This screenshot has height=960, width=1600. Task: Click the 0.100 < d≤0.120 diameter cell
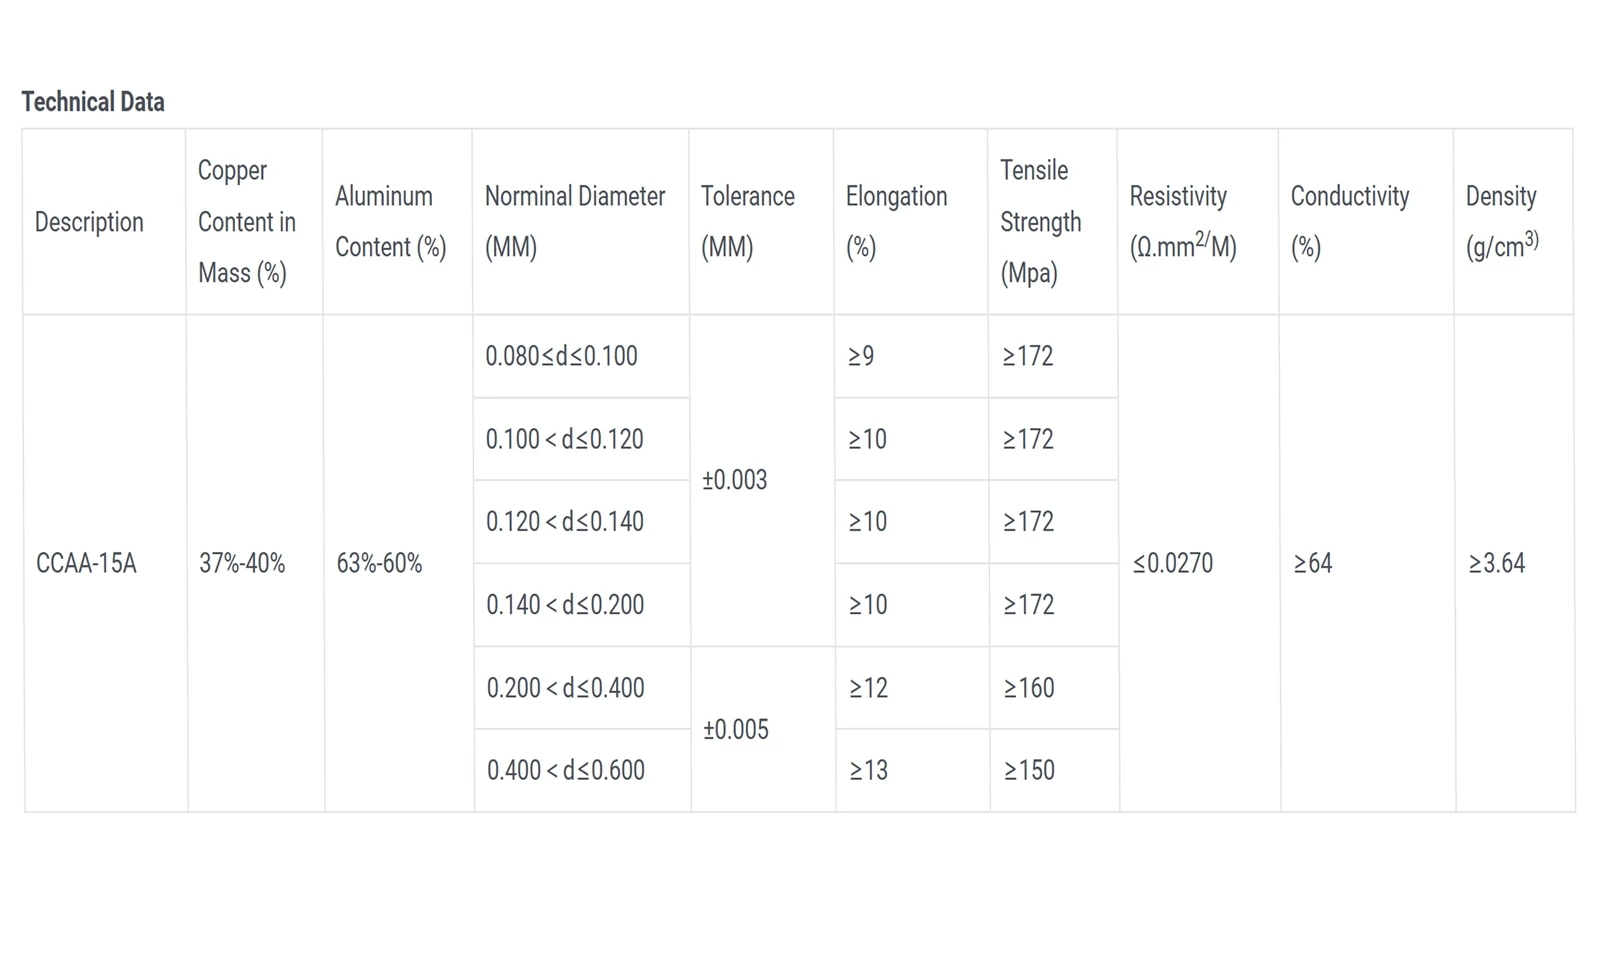pos(581,439)
